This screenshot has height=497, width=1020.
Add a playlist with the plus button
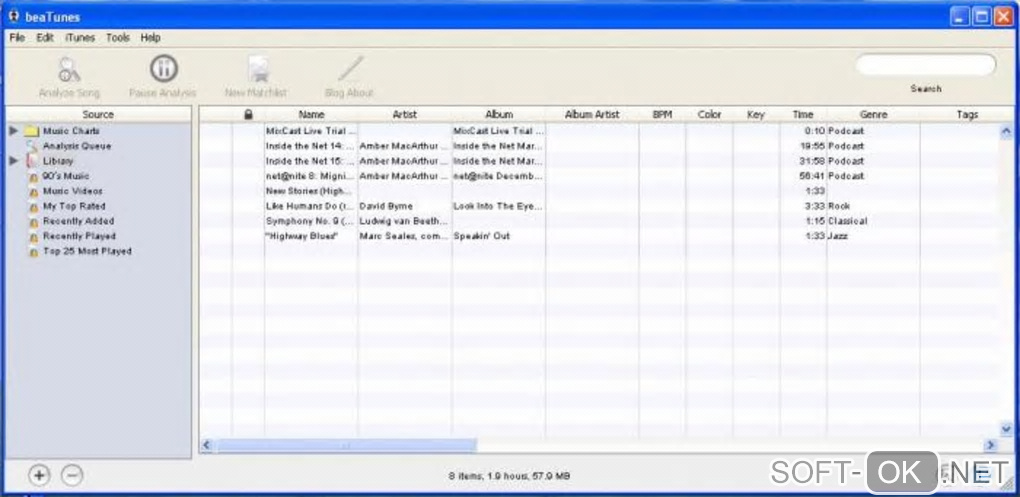39,476
